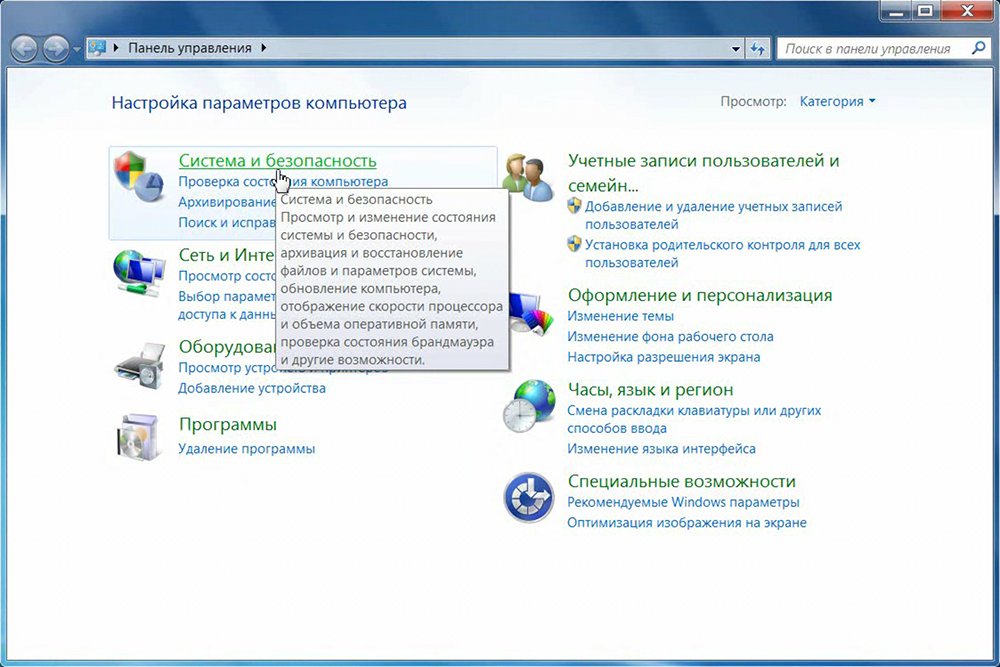The width and height of the screenshot is (1000, 667).
Task: Open the Network and Internet globe icon
Action: coord(139,273)
